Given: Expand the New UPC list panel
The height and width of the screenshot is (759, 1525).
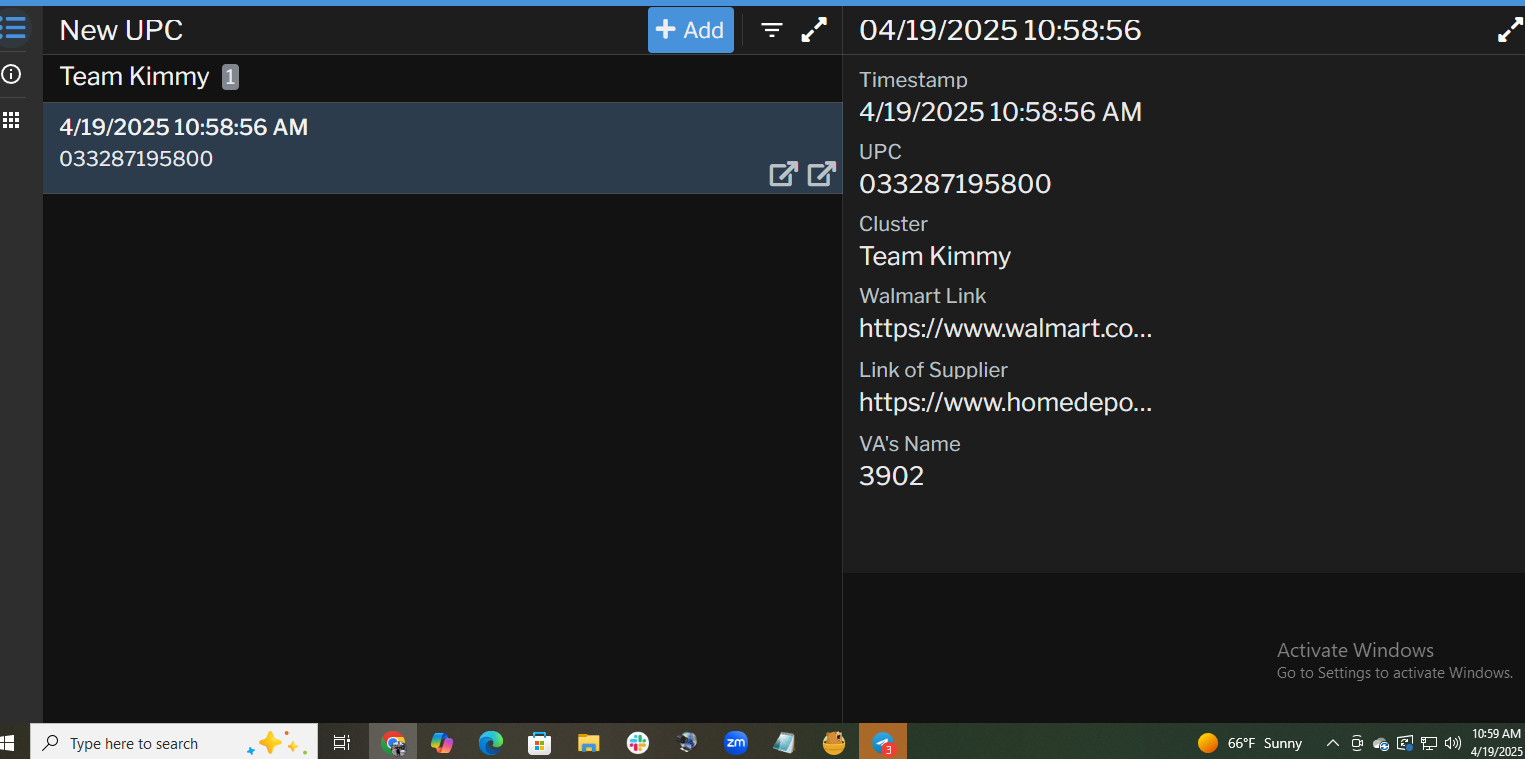Looking at the screenshot, I should (x=815, y=30).
